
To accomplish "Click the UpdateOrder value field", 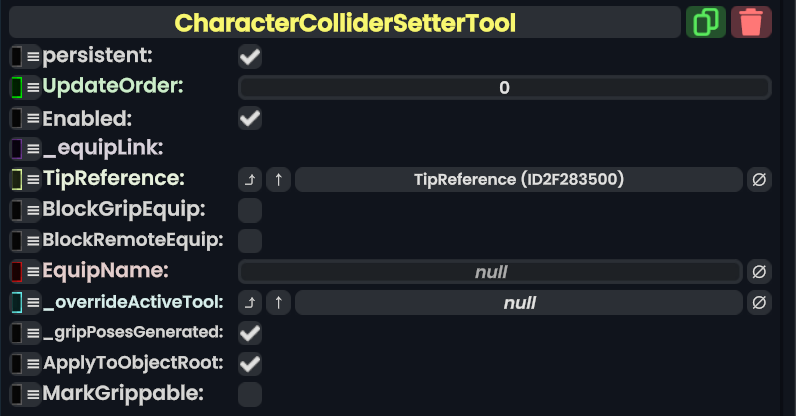I will [x=504, y=88].
